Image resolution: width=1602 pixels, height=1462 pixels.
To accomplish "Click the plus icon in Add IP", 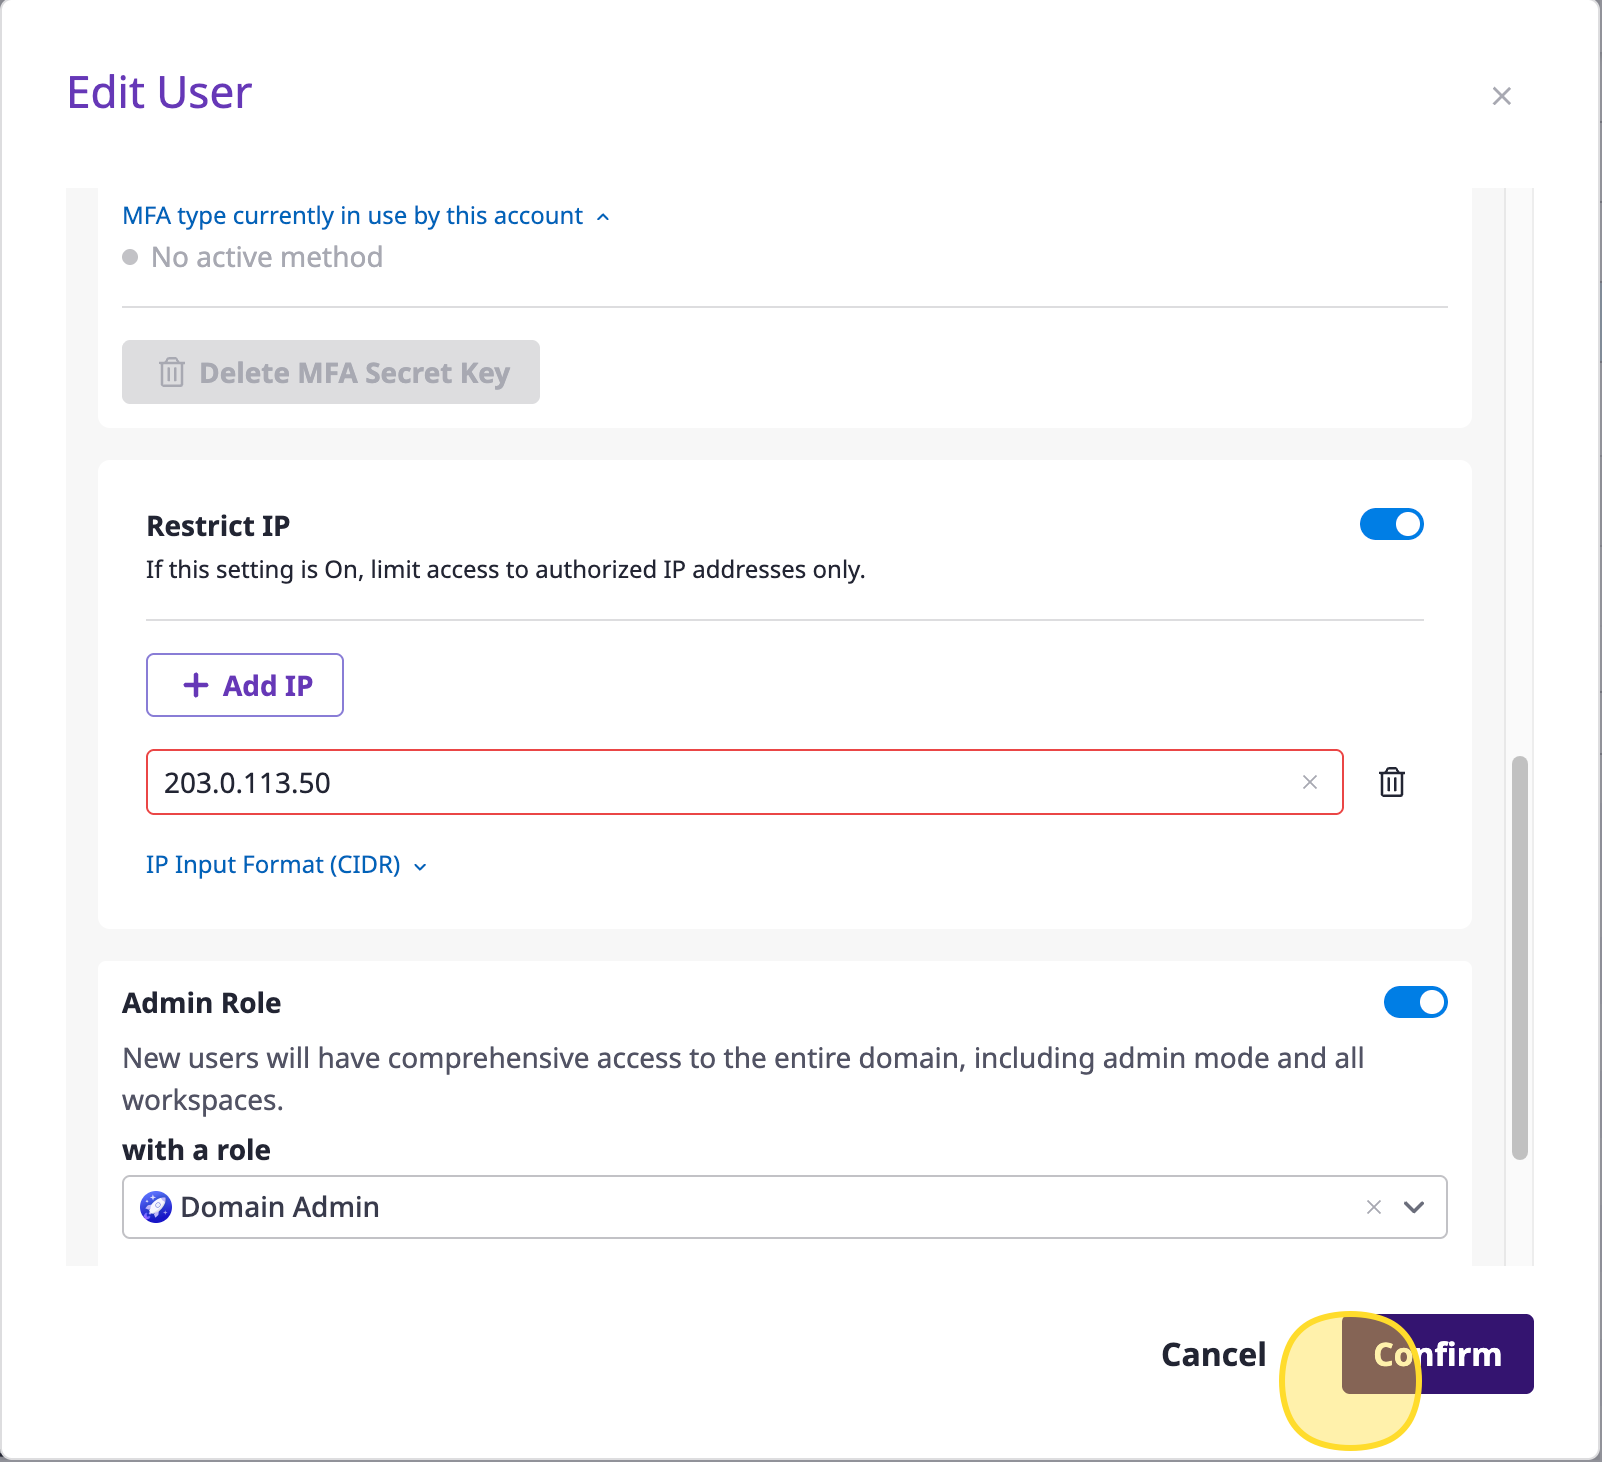I will (196, 685).
